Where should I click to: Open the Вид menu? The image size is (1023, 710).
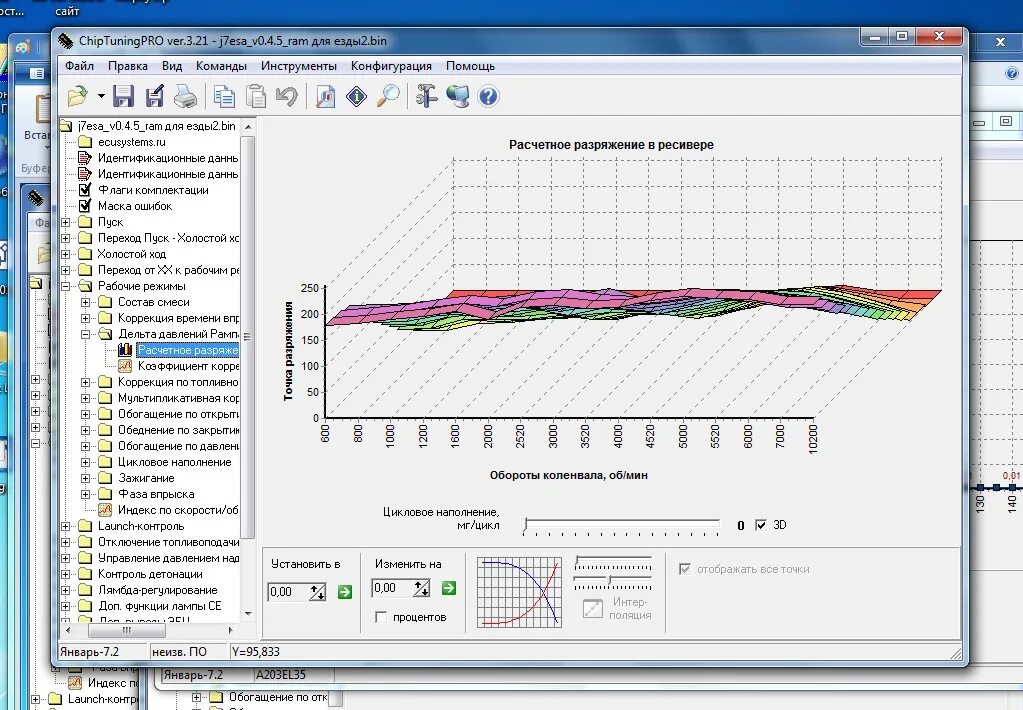coord(172,66)
